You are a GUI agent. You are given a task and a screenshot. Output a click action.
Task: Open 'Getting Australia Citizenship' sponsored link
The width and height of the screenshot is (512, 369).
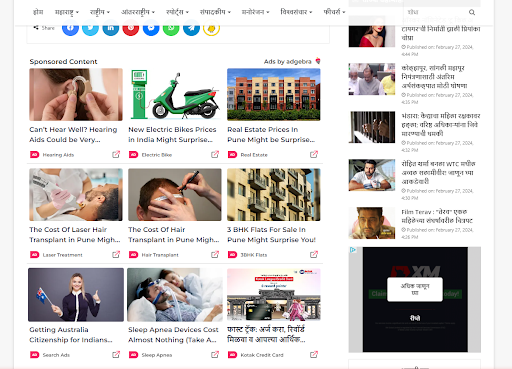tap(71, 334)
